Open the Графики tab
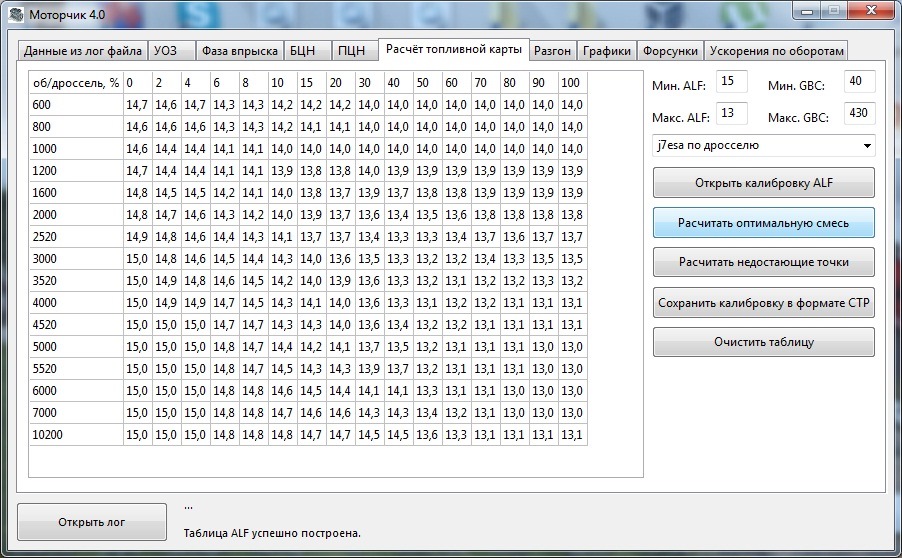The height and width of the screenshot is (558, 902). coord(607,51)
